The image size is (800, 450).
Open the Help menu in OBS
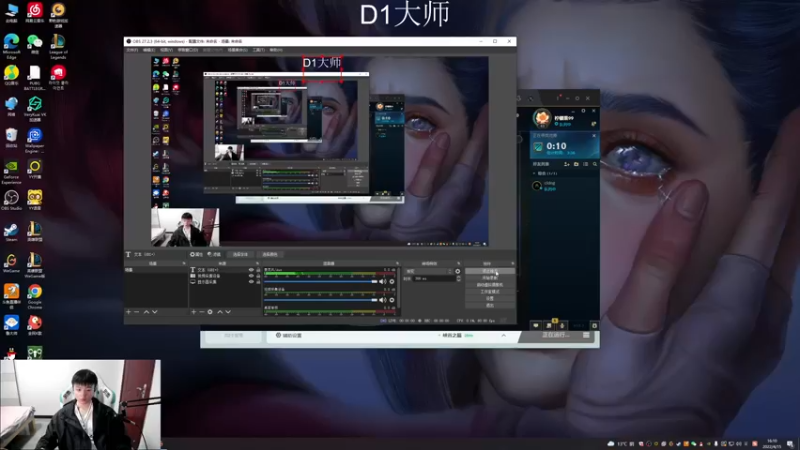coord(276,50)
